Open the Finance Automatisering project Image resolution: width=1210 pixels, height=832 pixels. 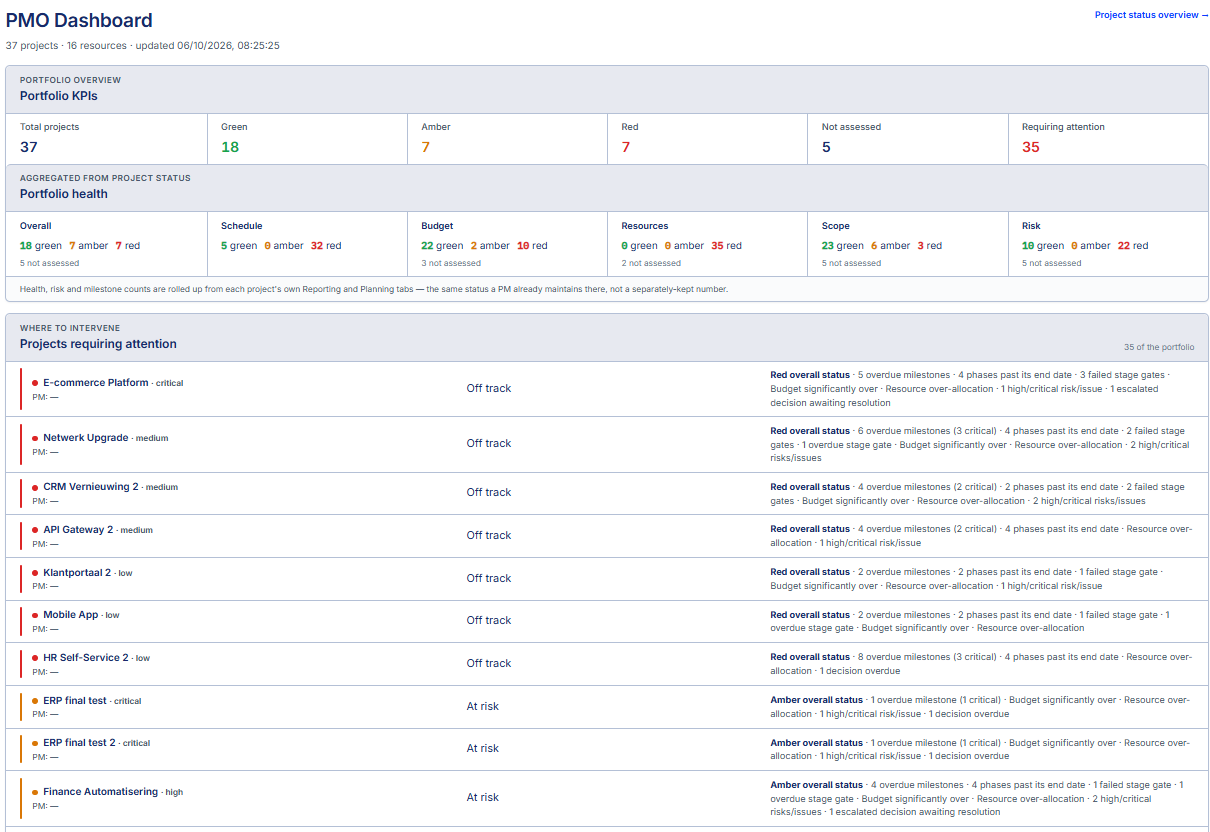[101, 792]
